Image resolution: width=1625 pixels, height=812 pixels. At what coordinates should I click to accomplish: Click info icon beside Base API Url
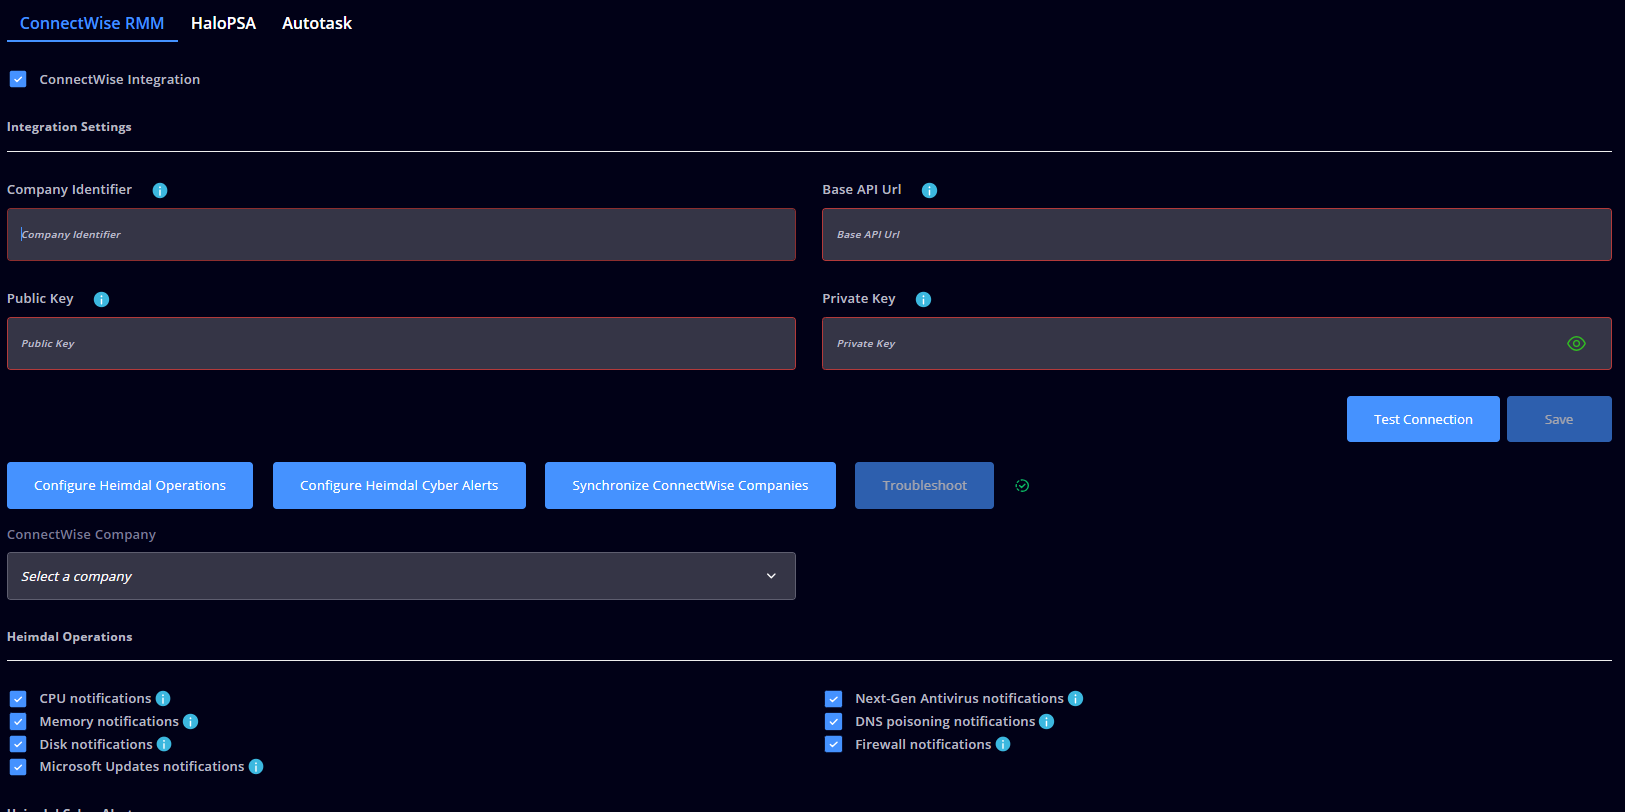(929, 190)
